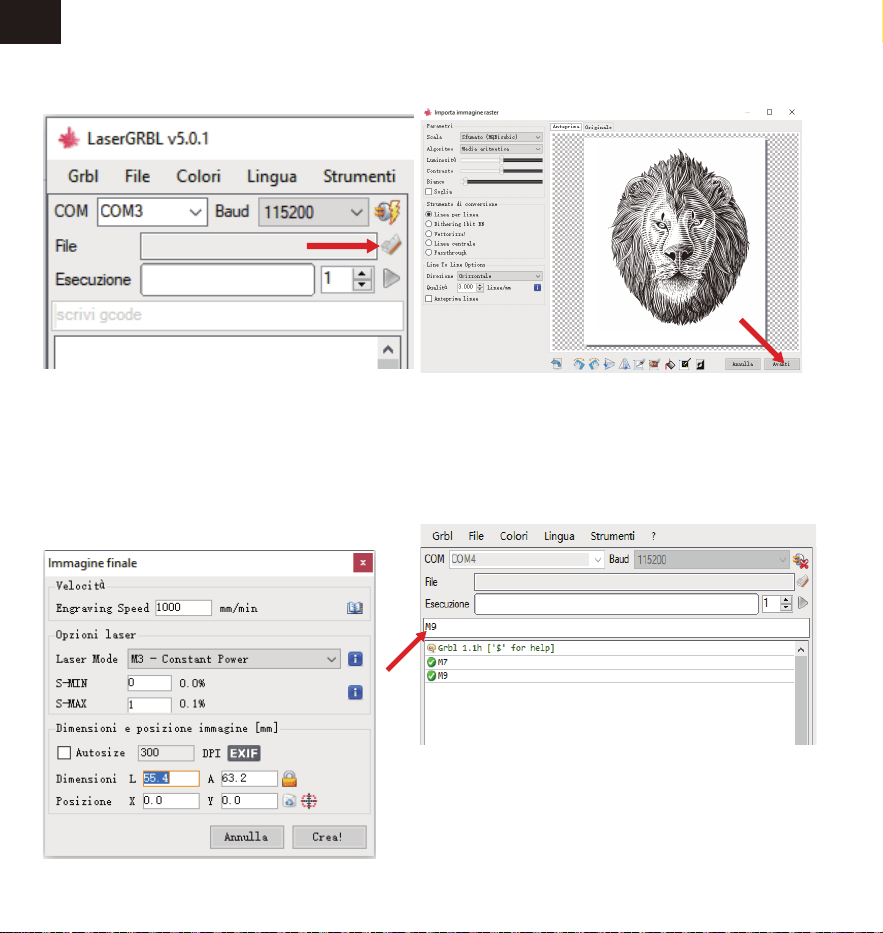The height and width of the screenshot is (933, 883).
Task: Click blue info icon next to Qualità
Action: tap(537, 287)
